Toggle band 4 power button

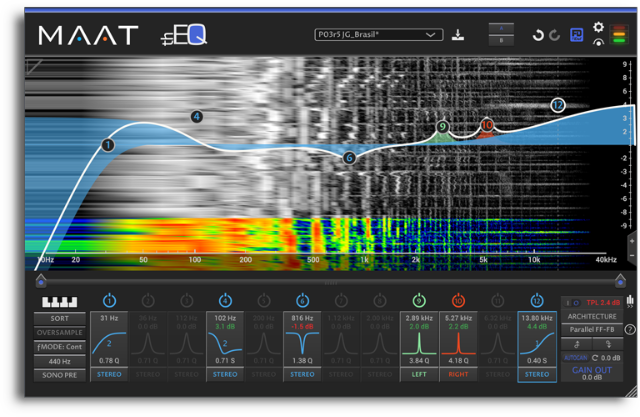pos(225,301)
